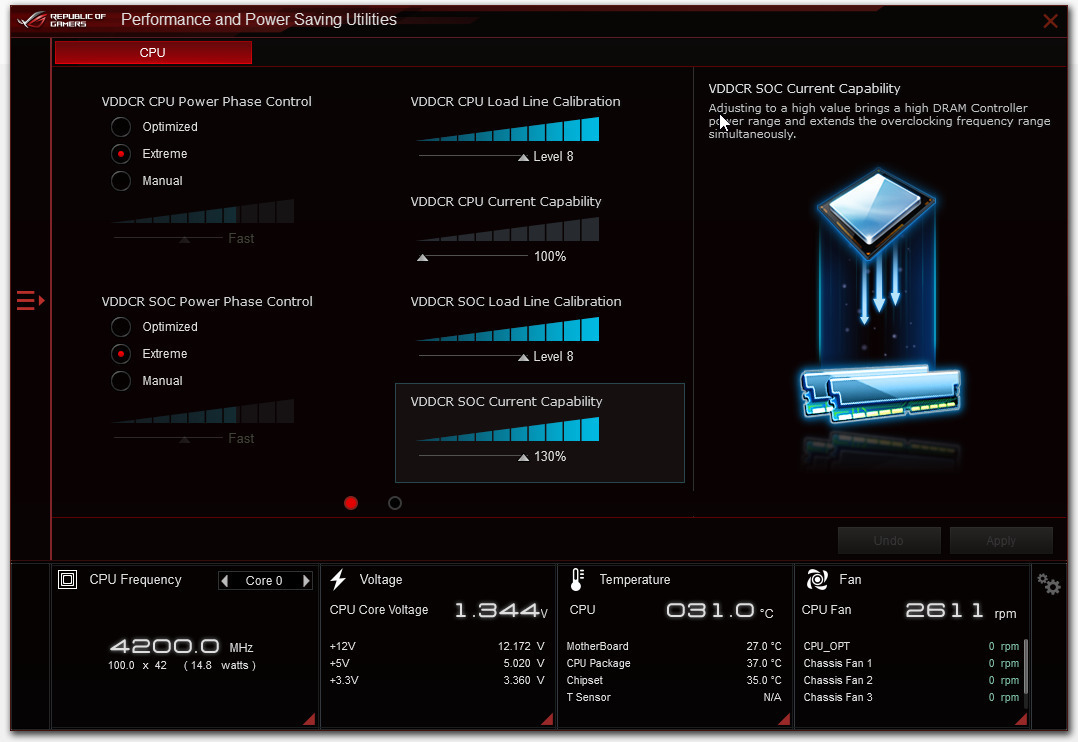This screenshot has height=742, width=1078.
Task: Select Extreme for VDDCR SOC Power Phase
Action: [121, 353]
